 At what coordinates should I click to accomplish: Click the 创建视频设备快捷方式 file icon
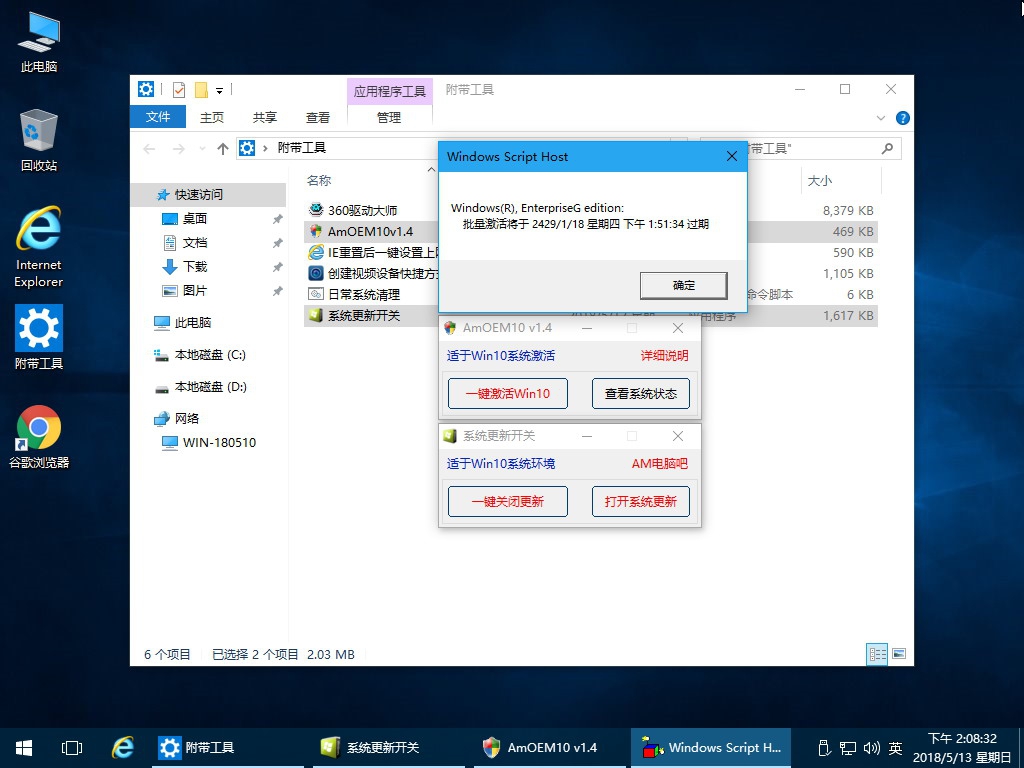point(316,273)
